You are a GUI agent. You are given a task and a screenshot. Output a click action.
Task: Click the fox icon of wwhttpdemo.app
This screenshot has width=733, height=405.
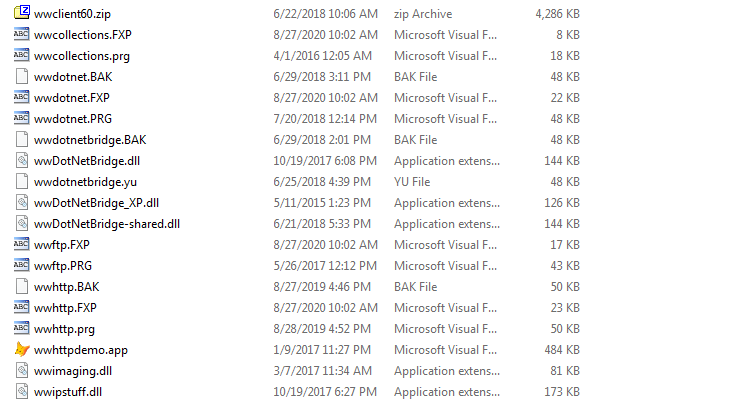coord(22,349)
